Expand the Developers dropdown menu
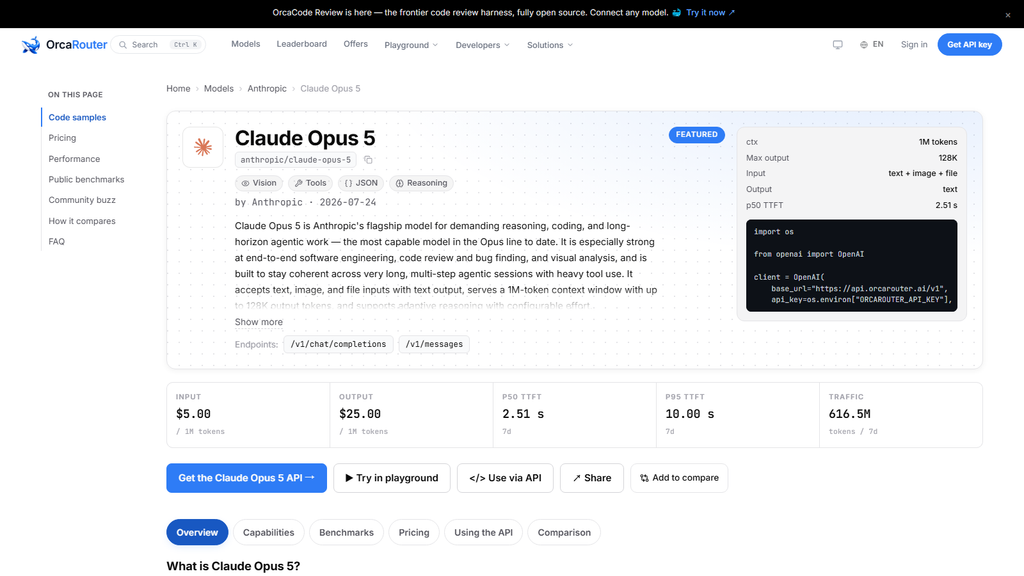The height and width of the screenshot is (576, 1024). tap(482, 45)
